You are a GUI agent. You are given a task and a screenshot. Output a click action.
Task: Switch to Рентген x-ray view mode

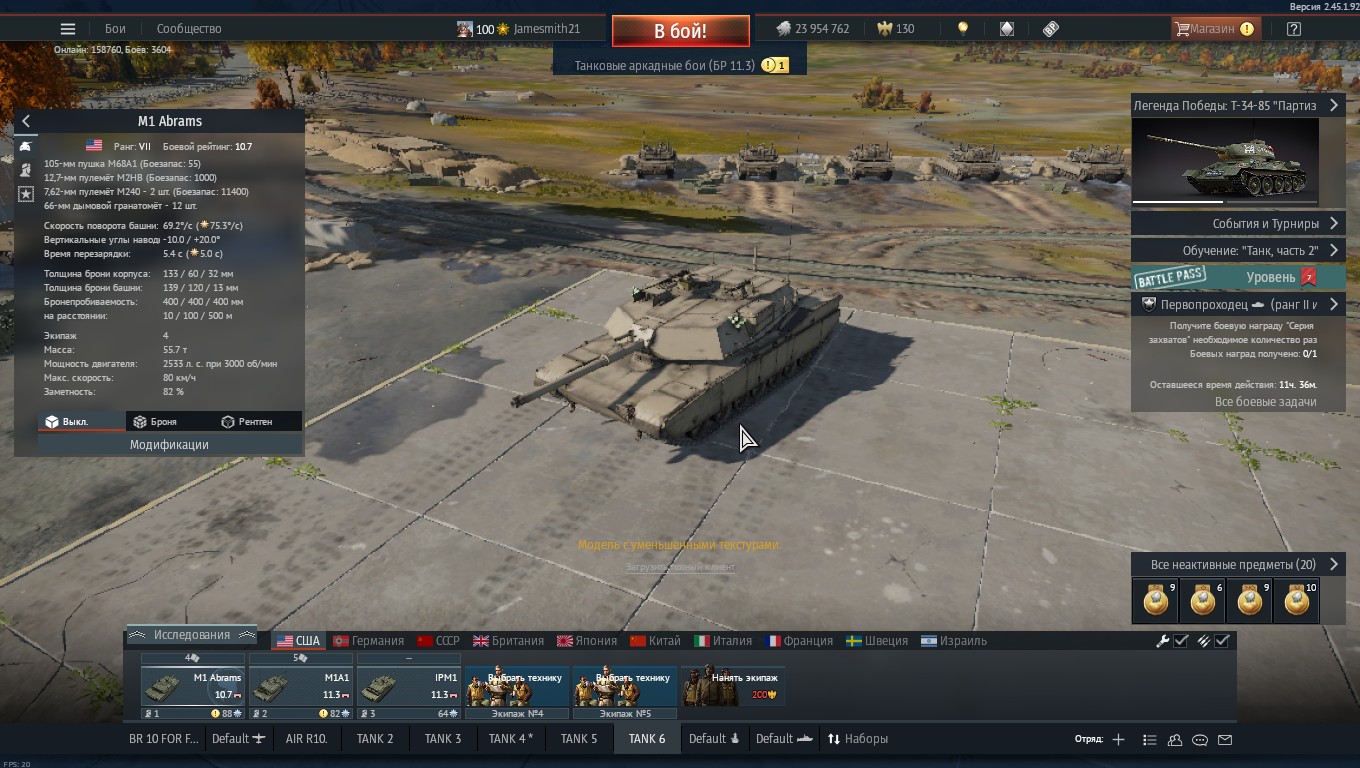246,422
